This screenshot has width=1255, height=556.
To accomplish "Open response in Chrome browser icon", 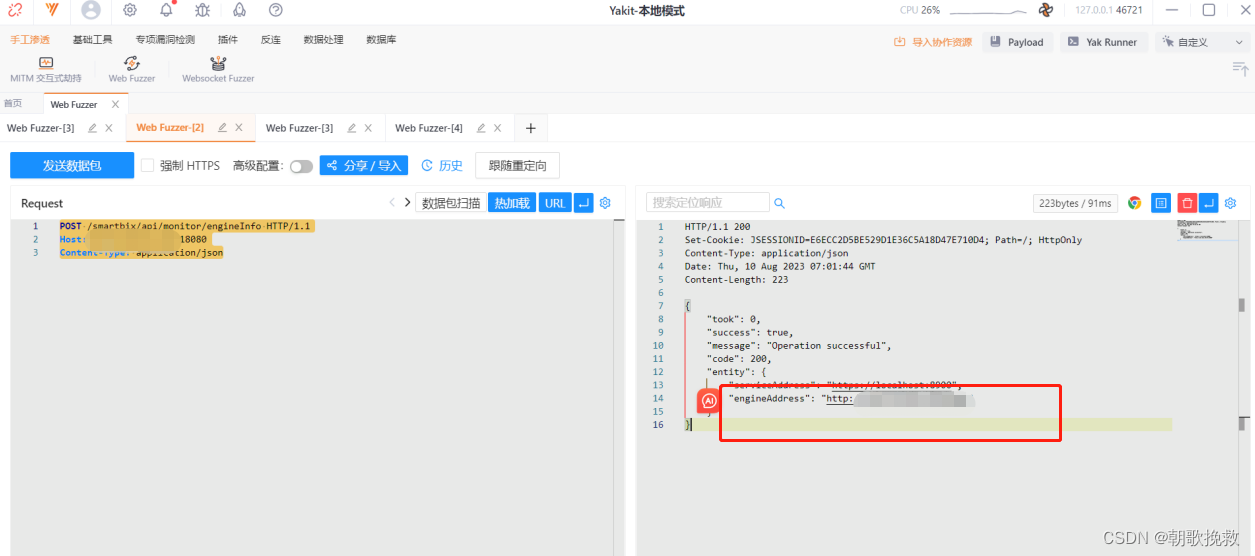I will [1135, 203].
